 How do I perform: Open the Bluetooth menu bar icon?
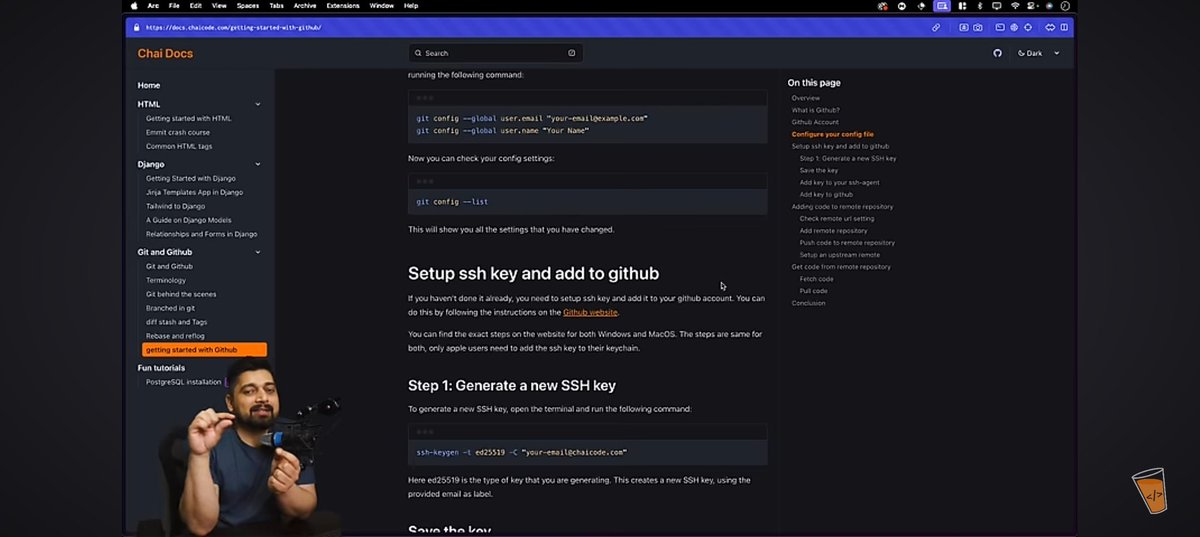click(x=979, y=5)
